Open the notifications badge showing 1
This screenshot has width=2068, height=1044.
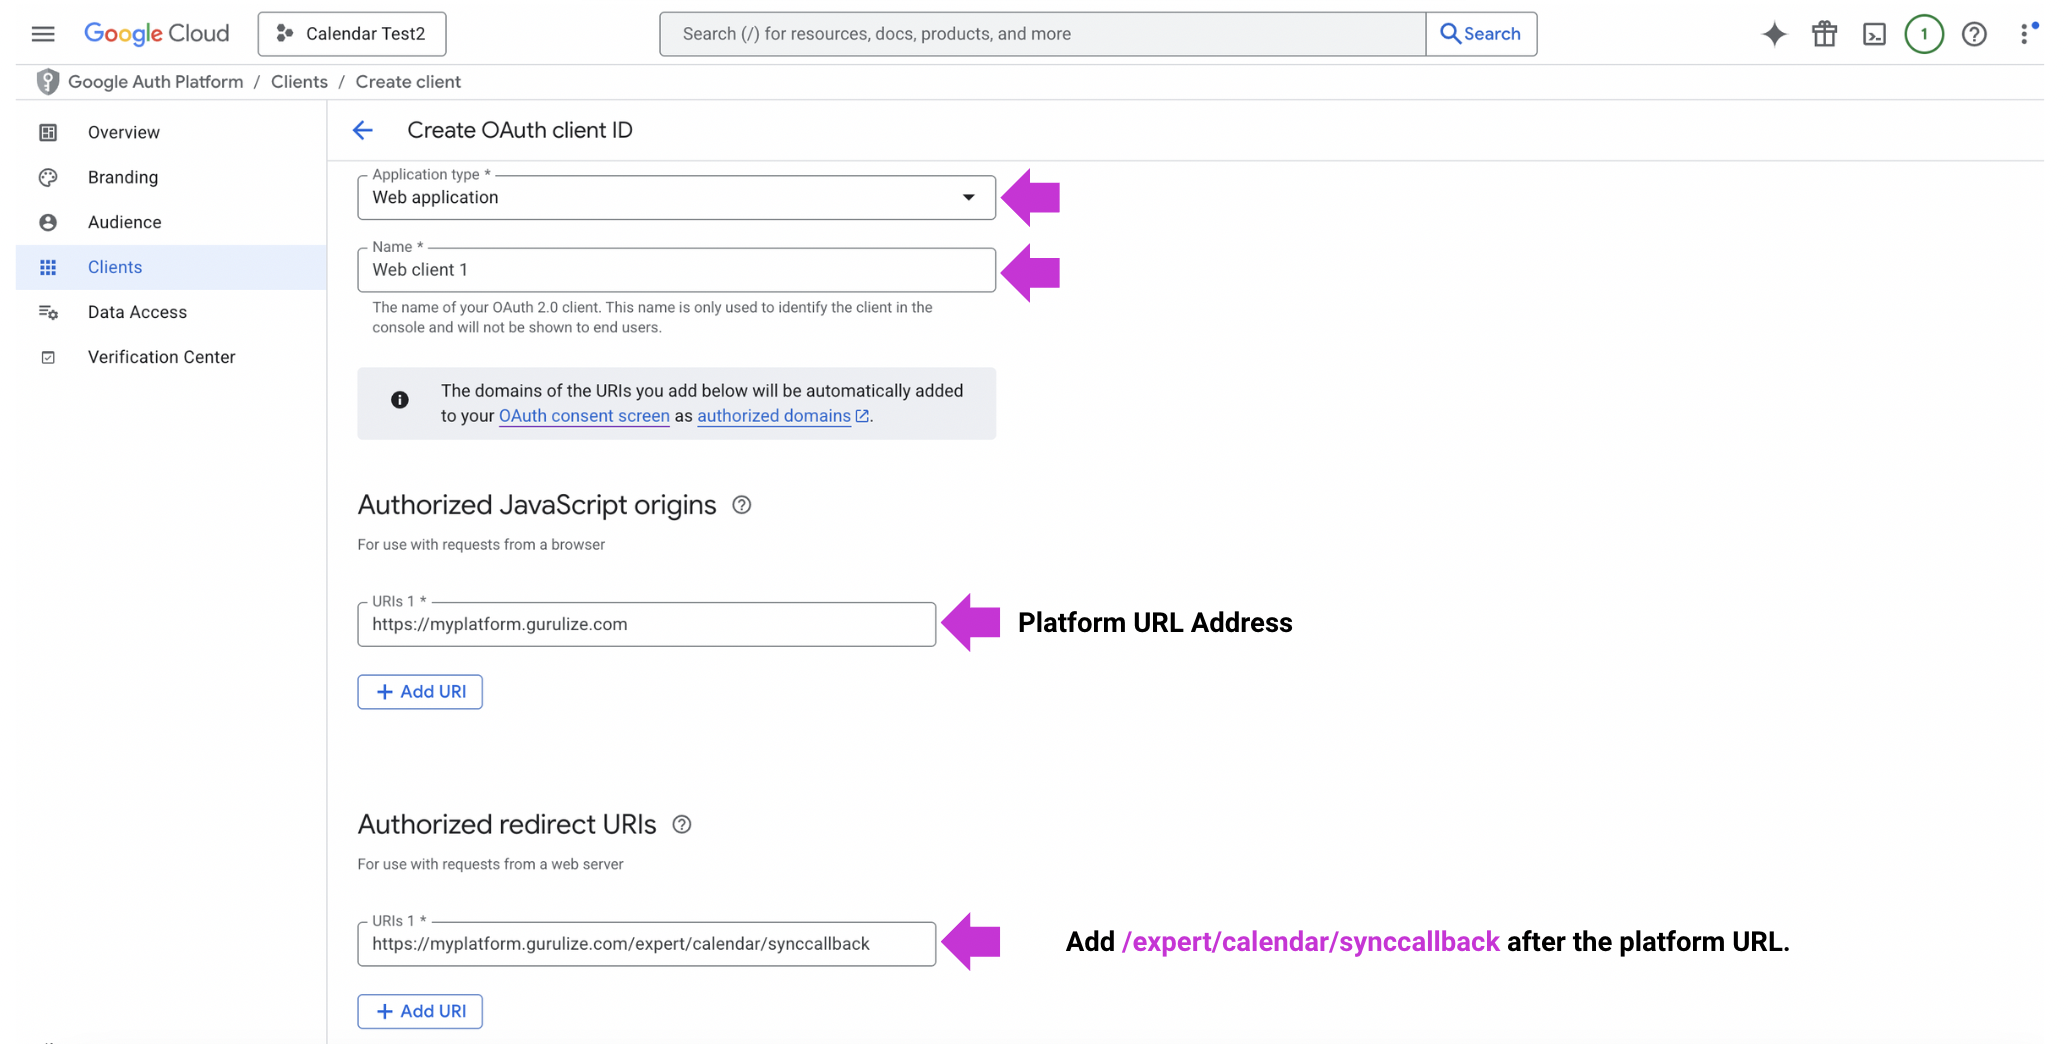coord(1924,34)
